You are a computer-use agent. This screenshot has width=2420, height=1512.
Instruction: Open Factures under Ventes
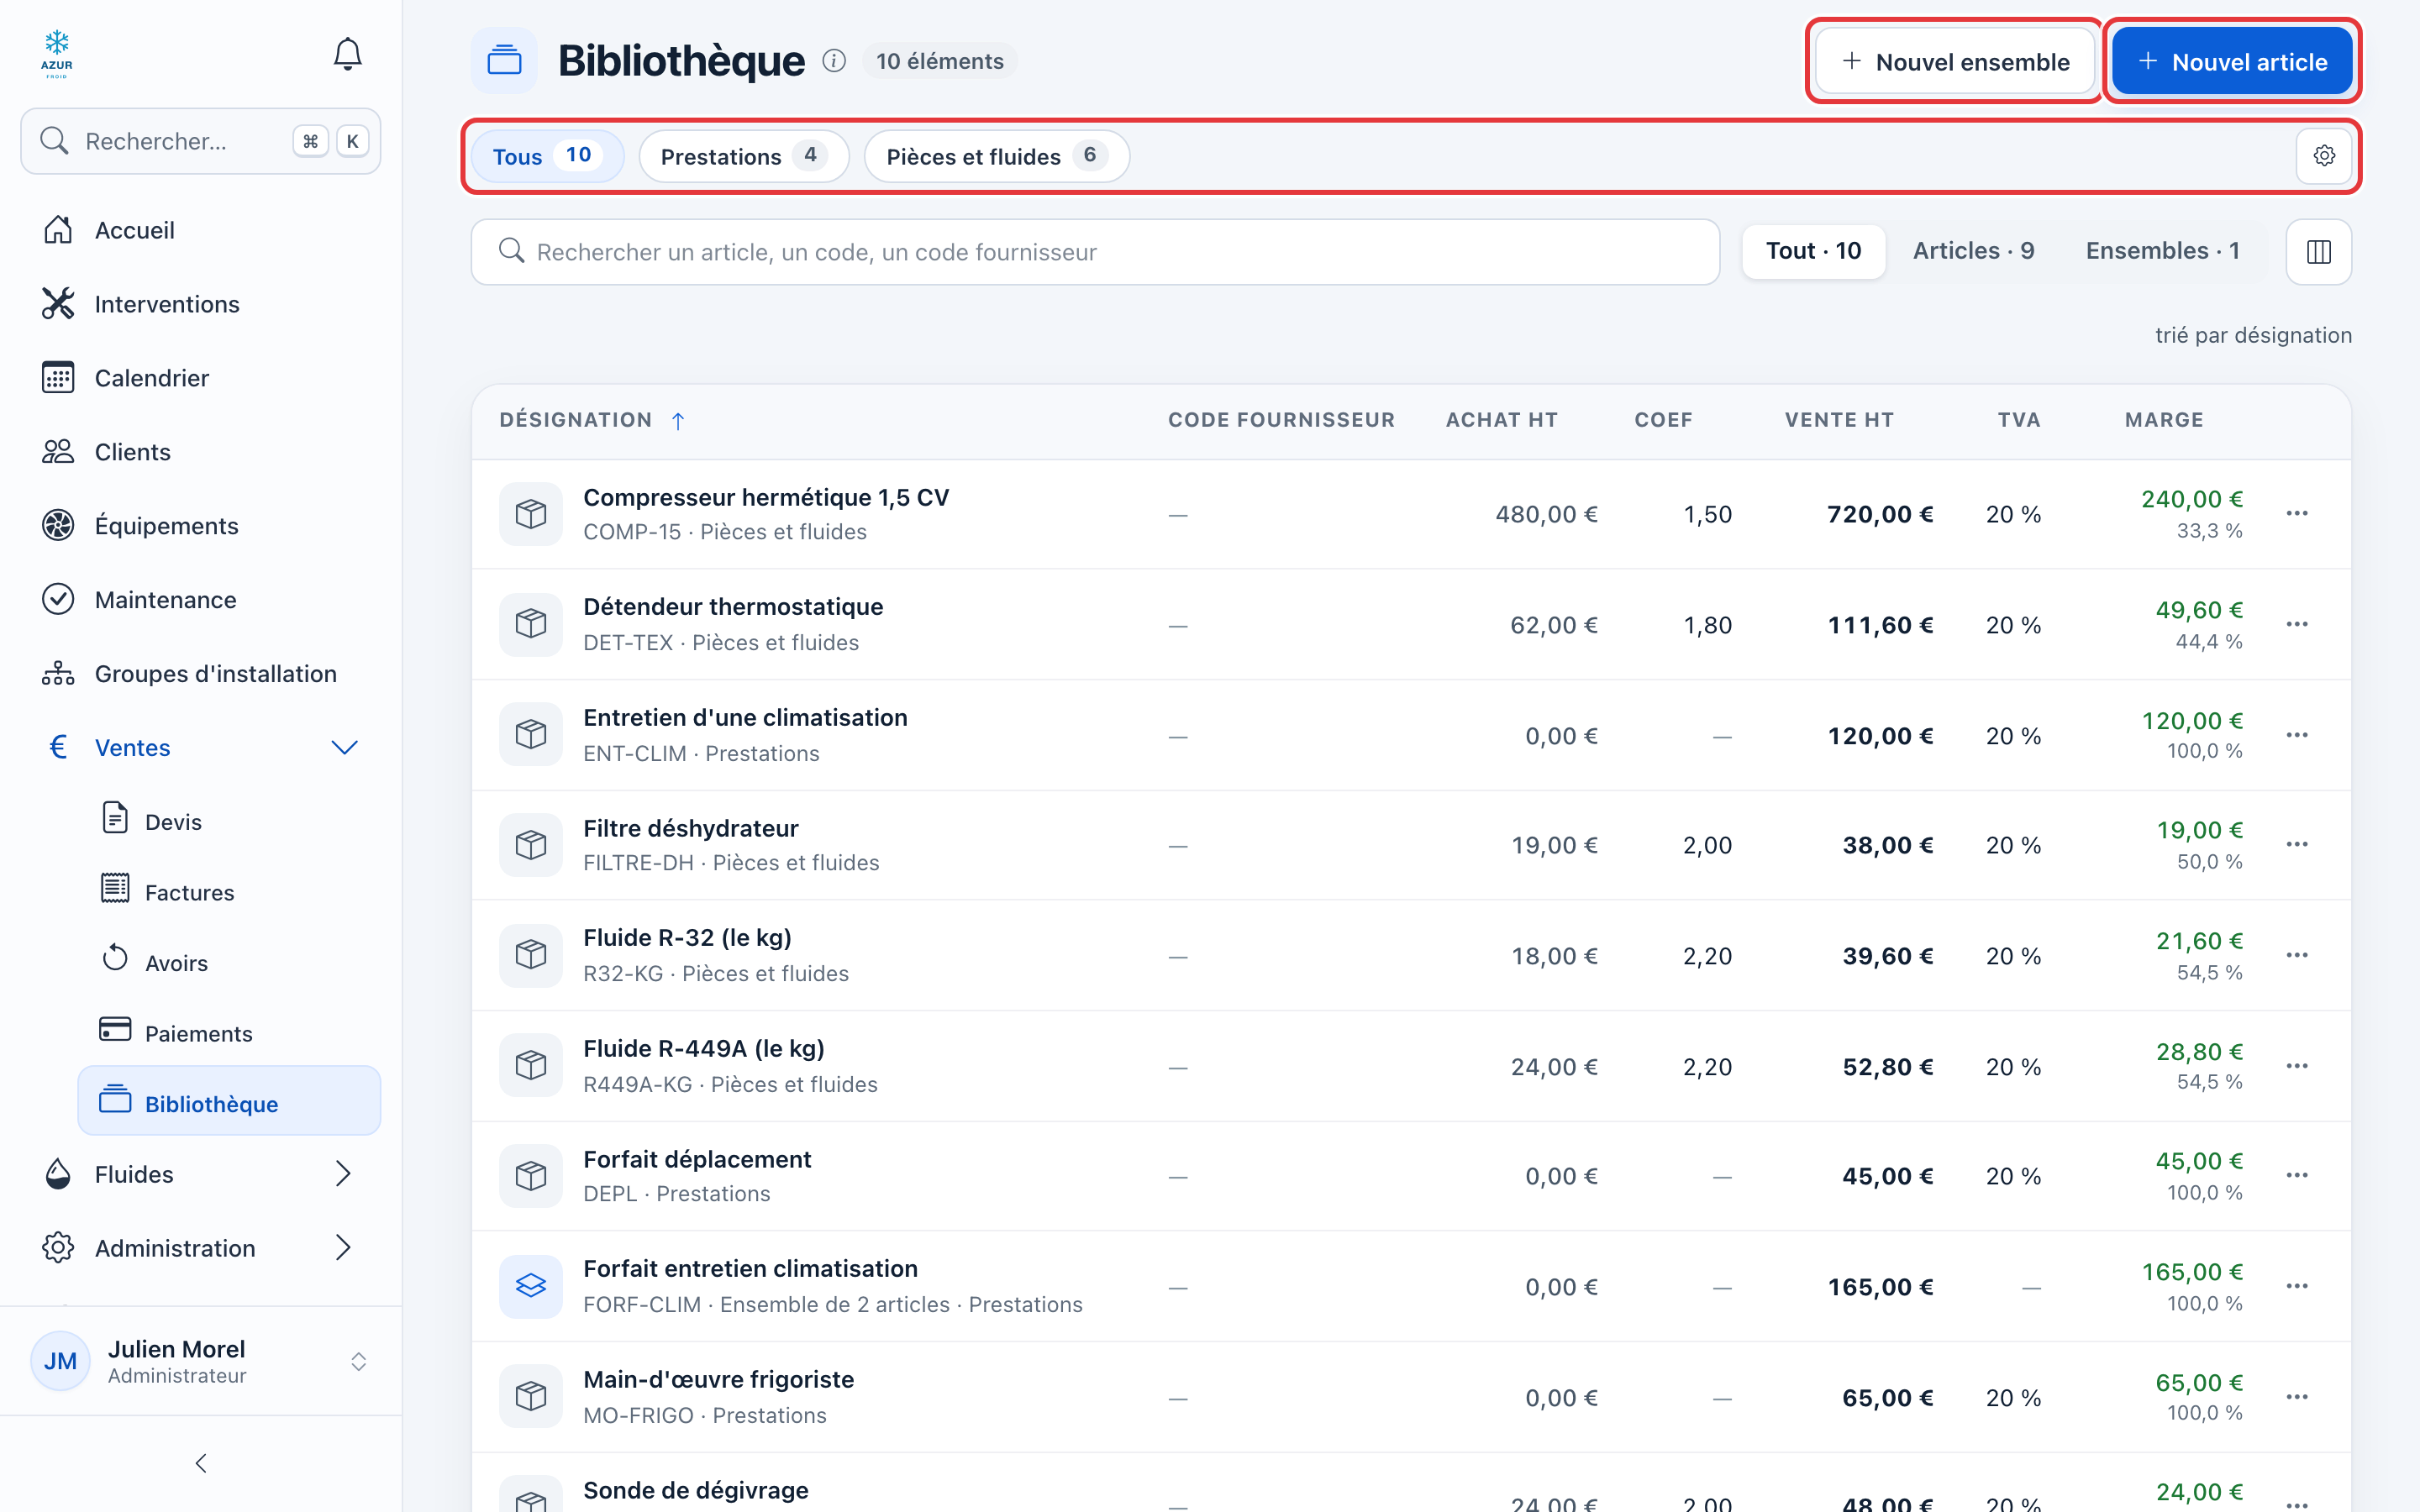(x=229, y=892)
